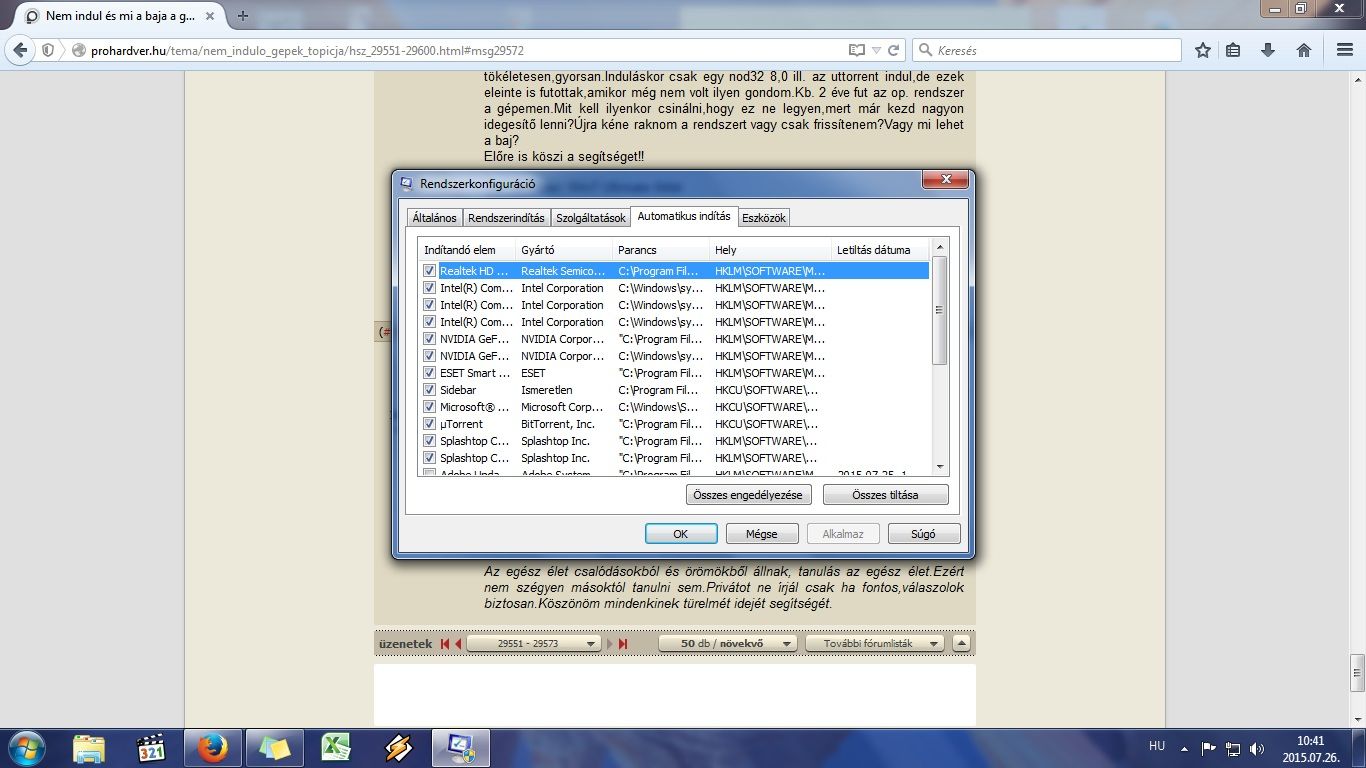Click the browser page vertical scrollbar thumb

pyautogui.click(x=1357, y=673)
